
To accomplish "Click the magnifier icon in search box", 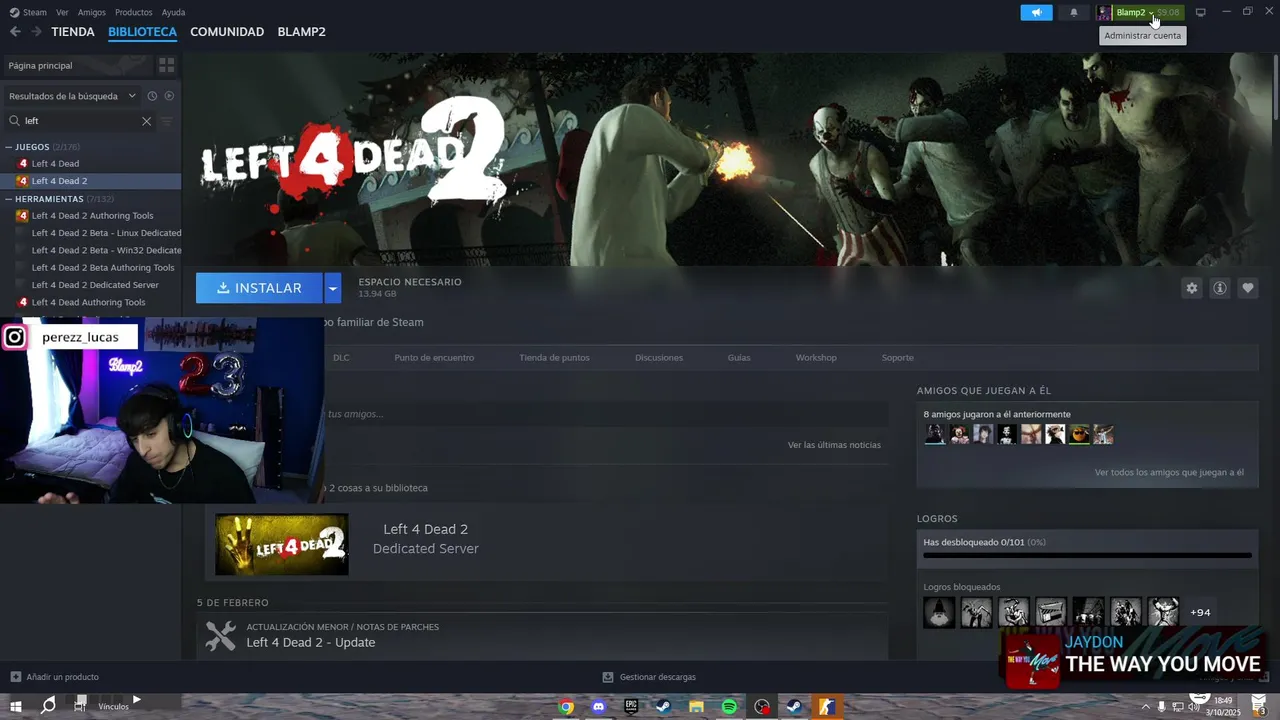I will (15, 121).
